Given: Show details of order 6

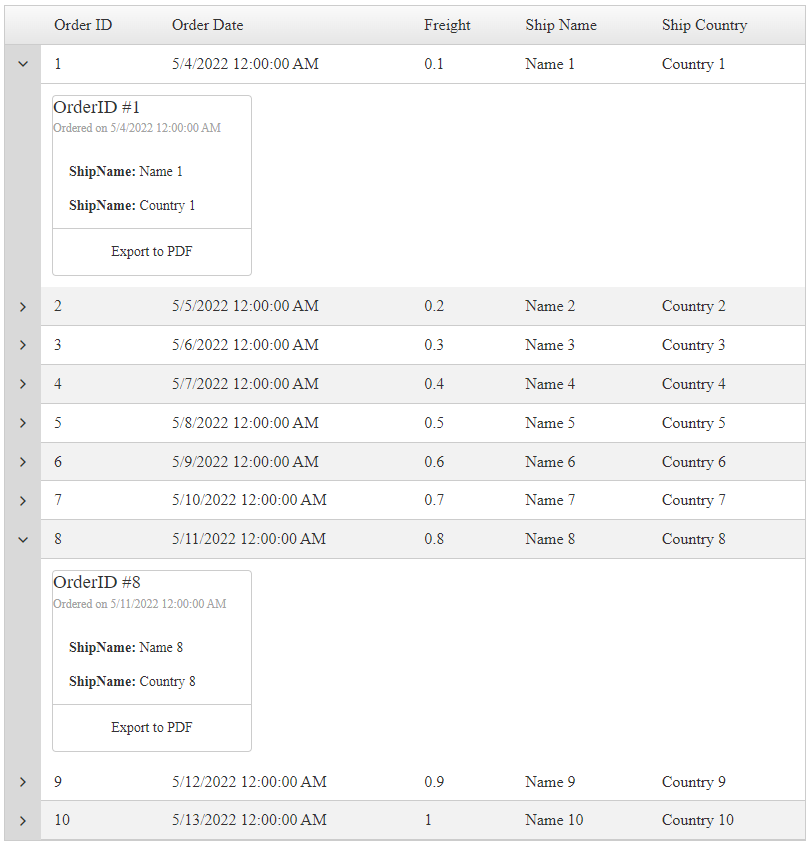Looking at the screenshot, I should pyautogui.click(x=23, y=462).
